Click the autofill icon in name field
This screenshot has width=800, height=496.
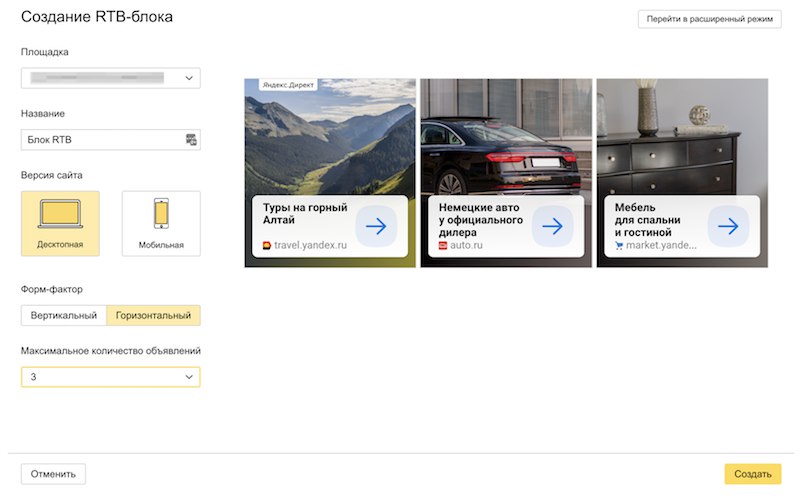191,140
